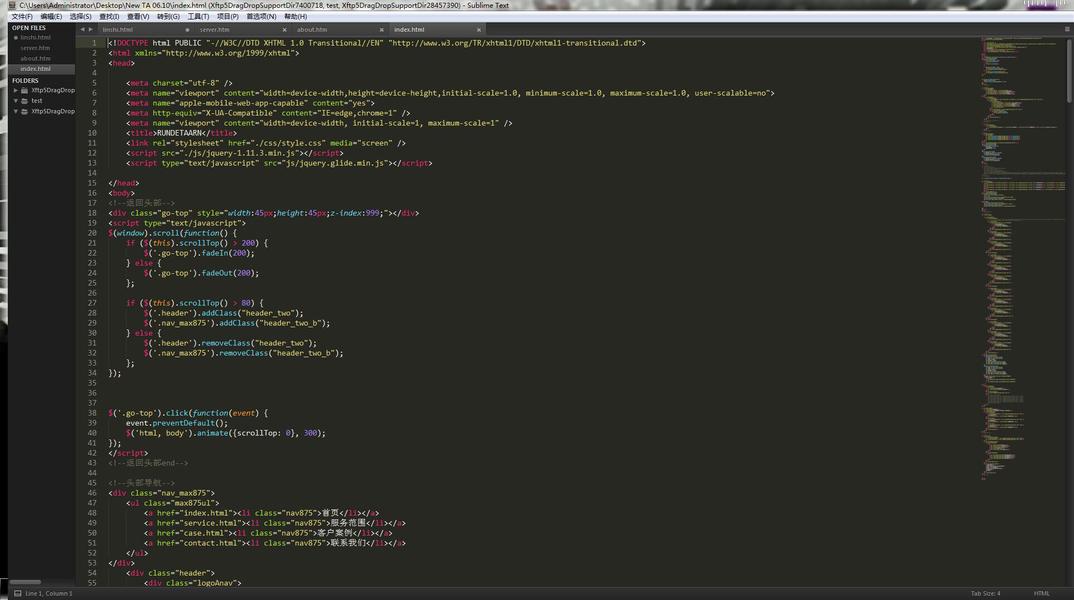Click the OPEN FILES sidebar heading
Viewport: 1074px width, 600px height.
(29, 28)
